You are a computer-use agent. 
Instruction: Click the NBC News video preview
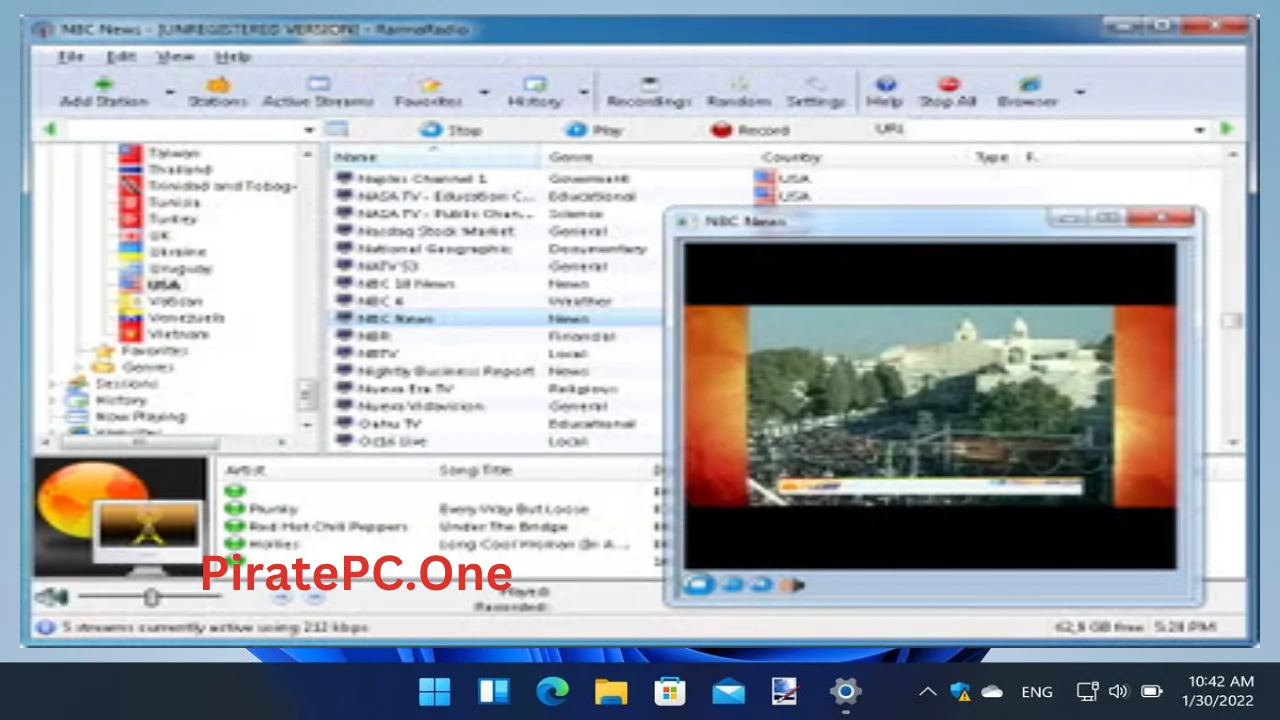[930, 405]
